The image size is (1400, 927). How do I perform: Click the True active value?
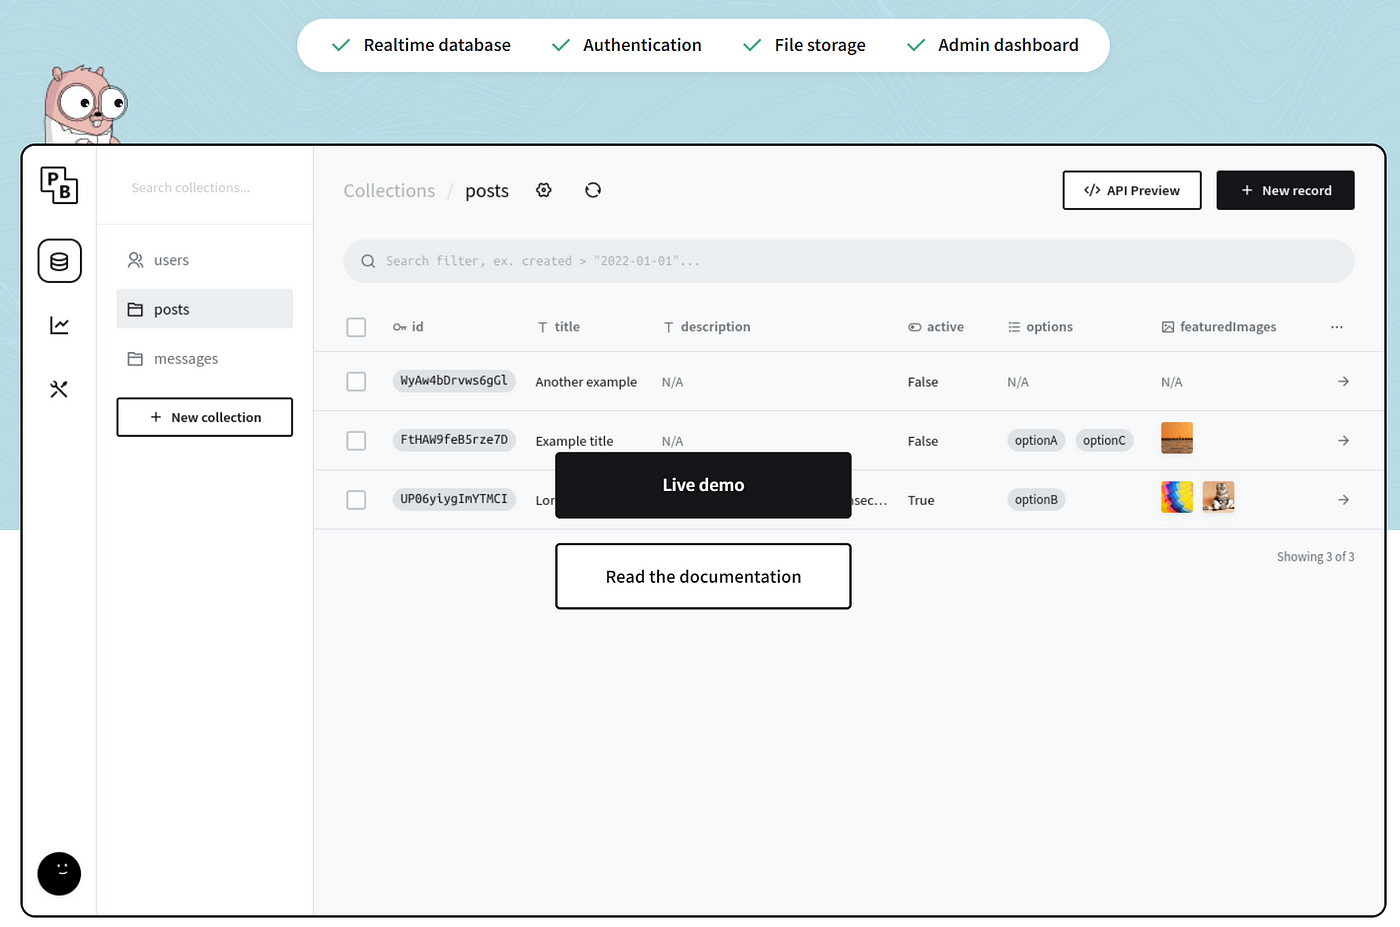click(x=921, y=500)
